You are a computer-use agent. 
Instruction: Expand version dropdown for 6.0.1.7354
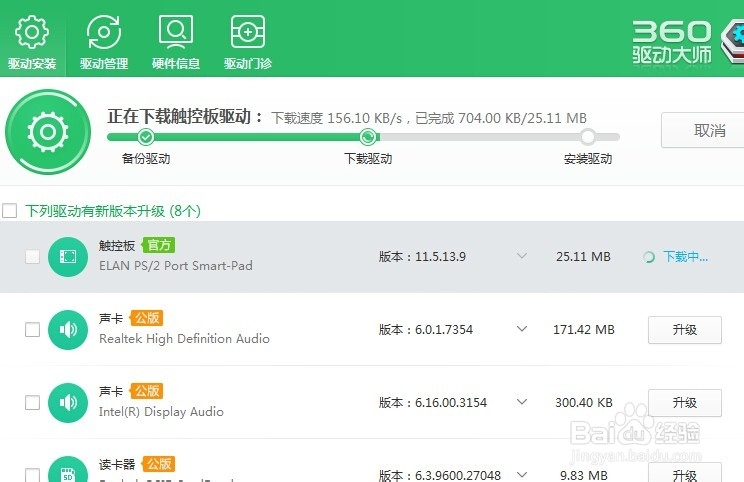[x=522, y=329]
